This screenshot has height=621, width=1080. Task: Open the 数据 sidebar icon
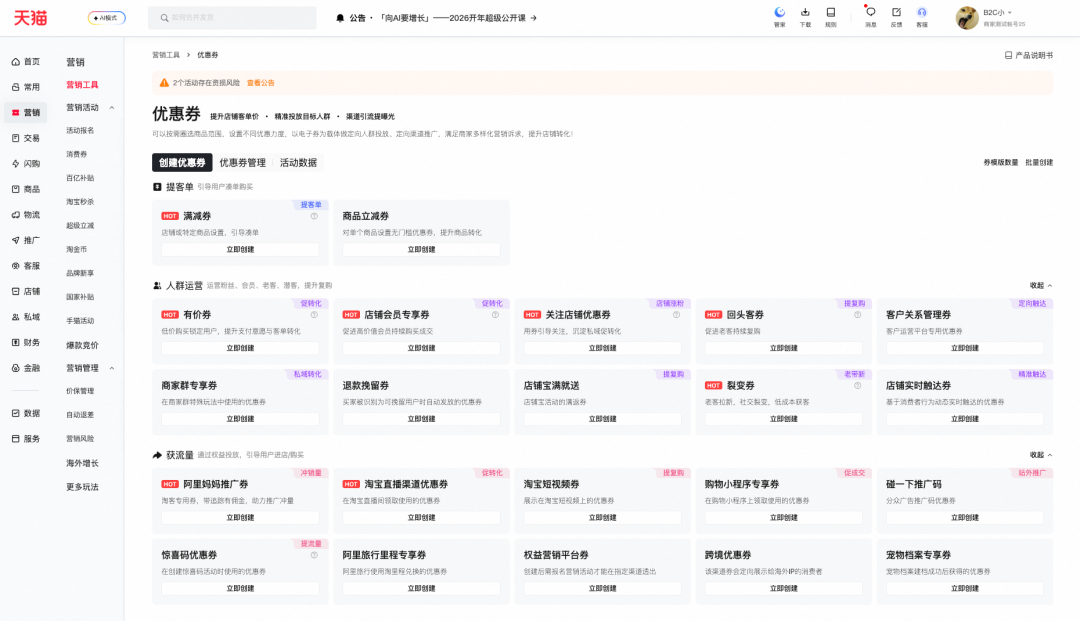[x=25, y=413]
